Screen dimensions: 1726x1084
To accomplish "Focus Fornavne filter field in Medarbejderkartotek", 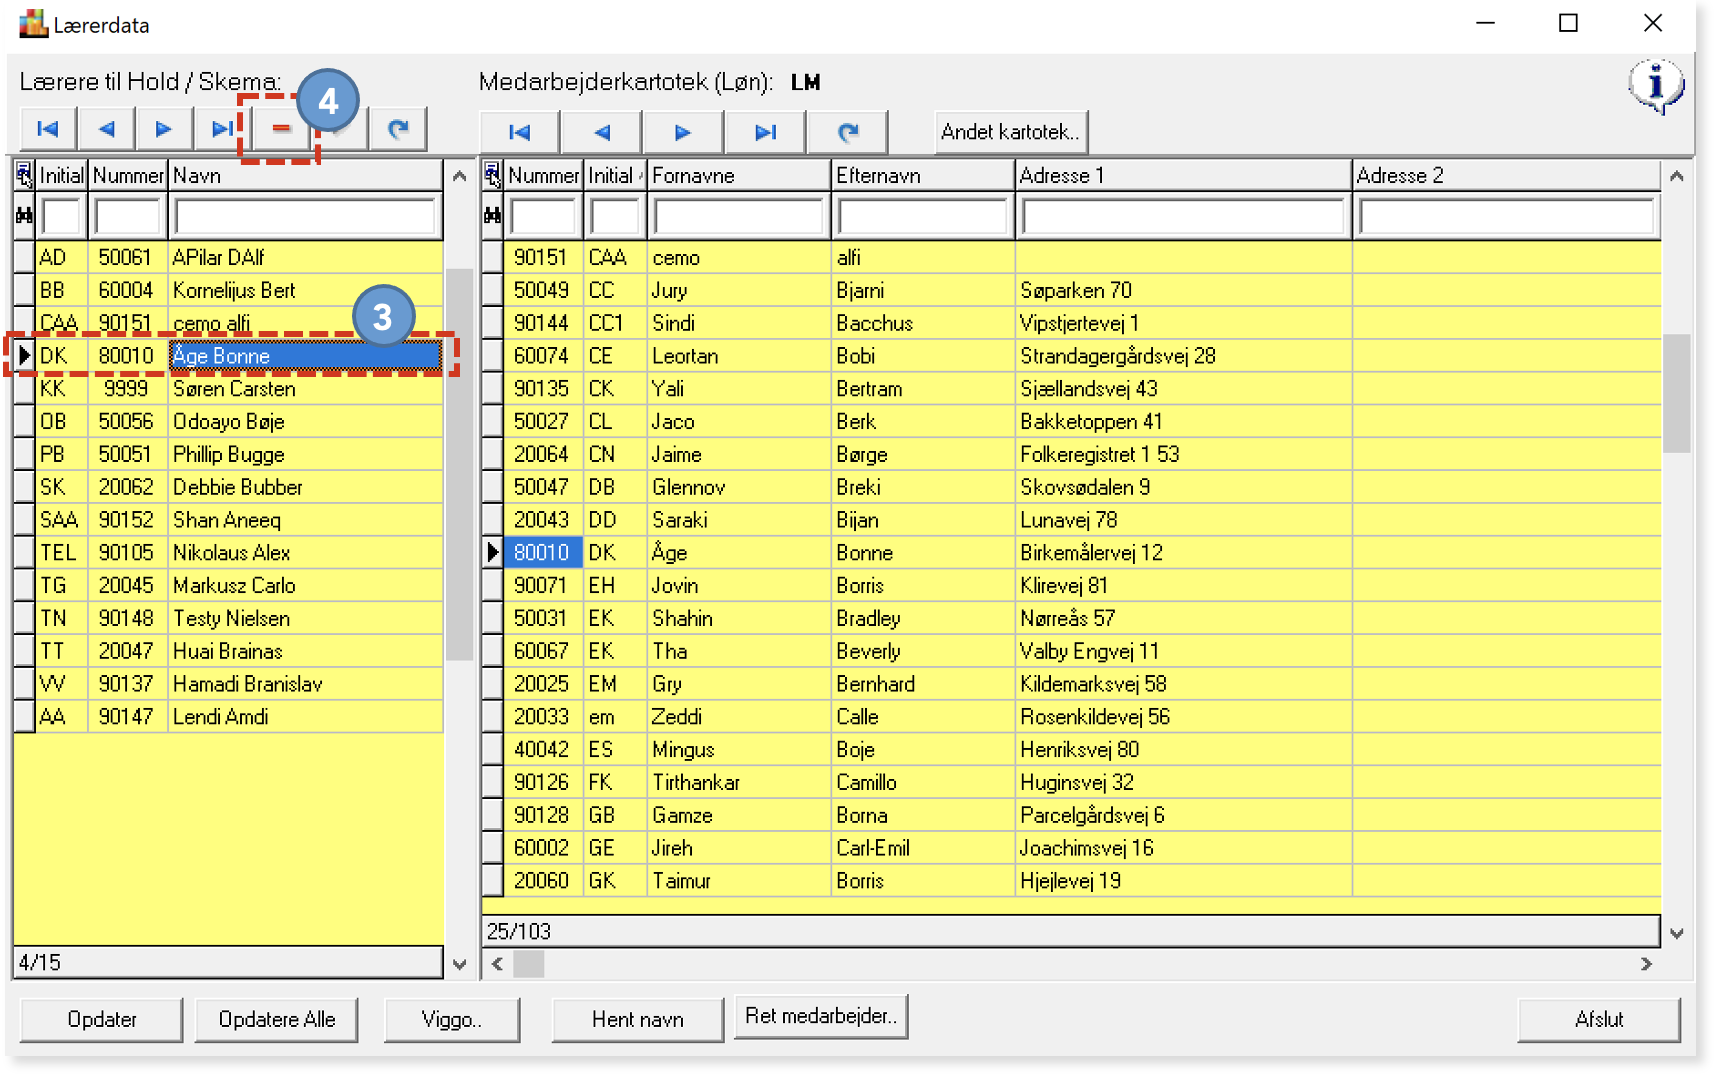I will 739,216.
